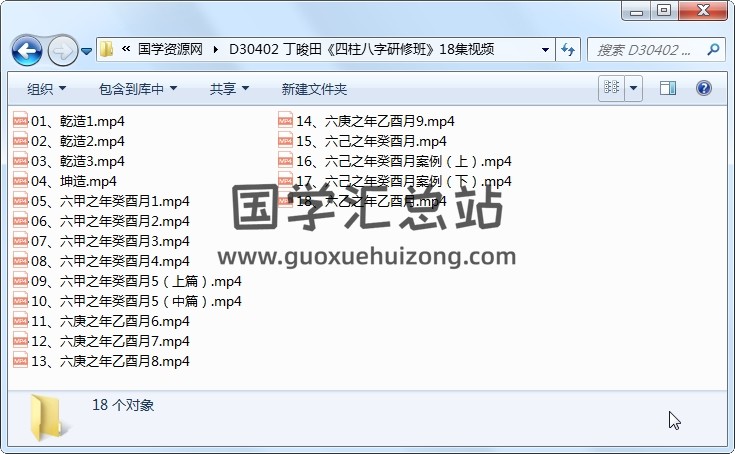Open the more view options dropdown arrow
This screenshot has width=735, height=454.
click(633, 88)
